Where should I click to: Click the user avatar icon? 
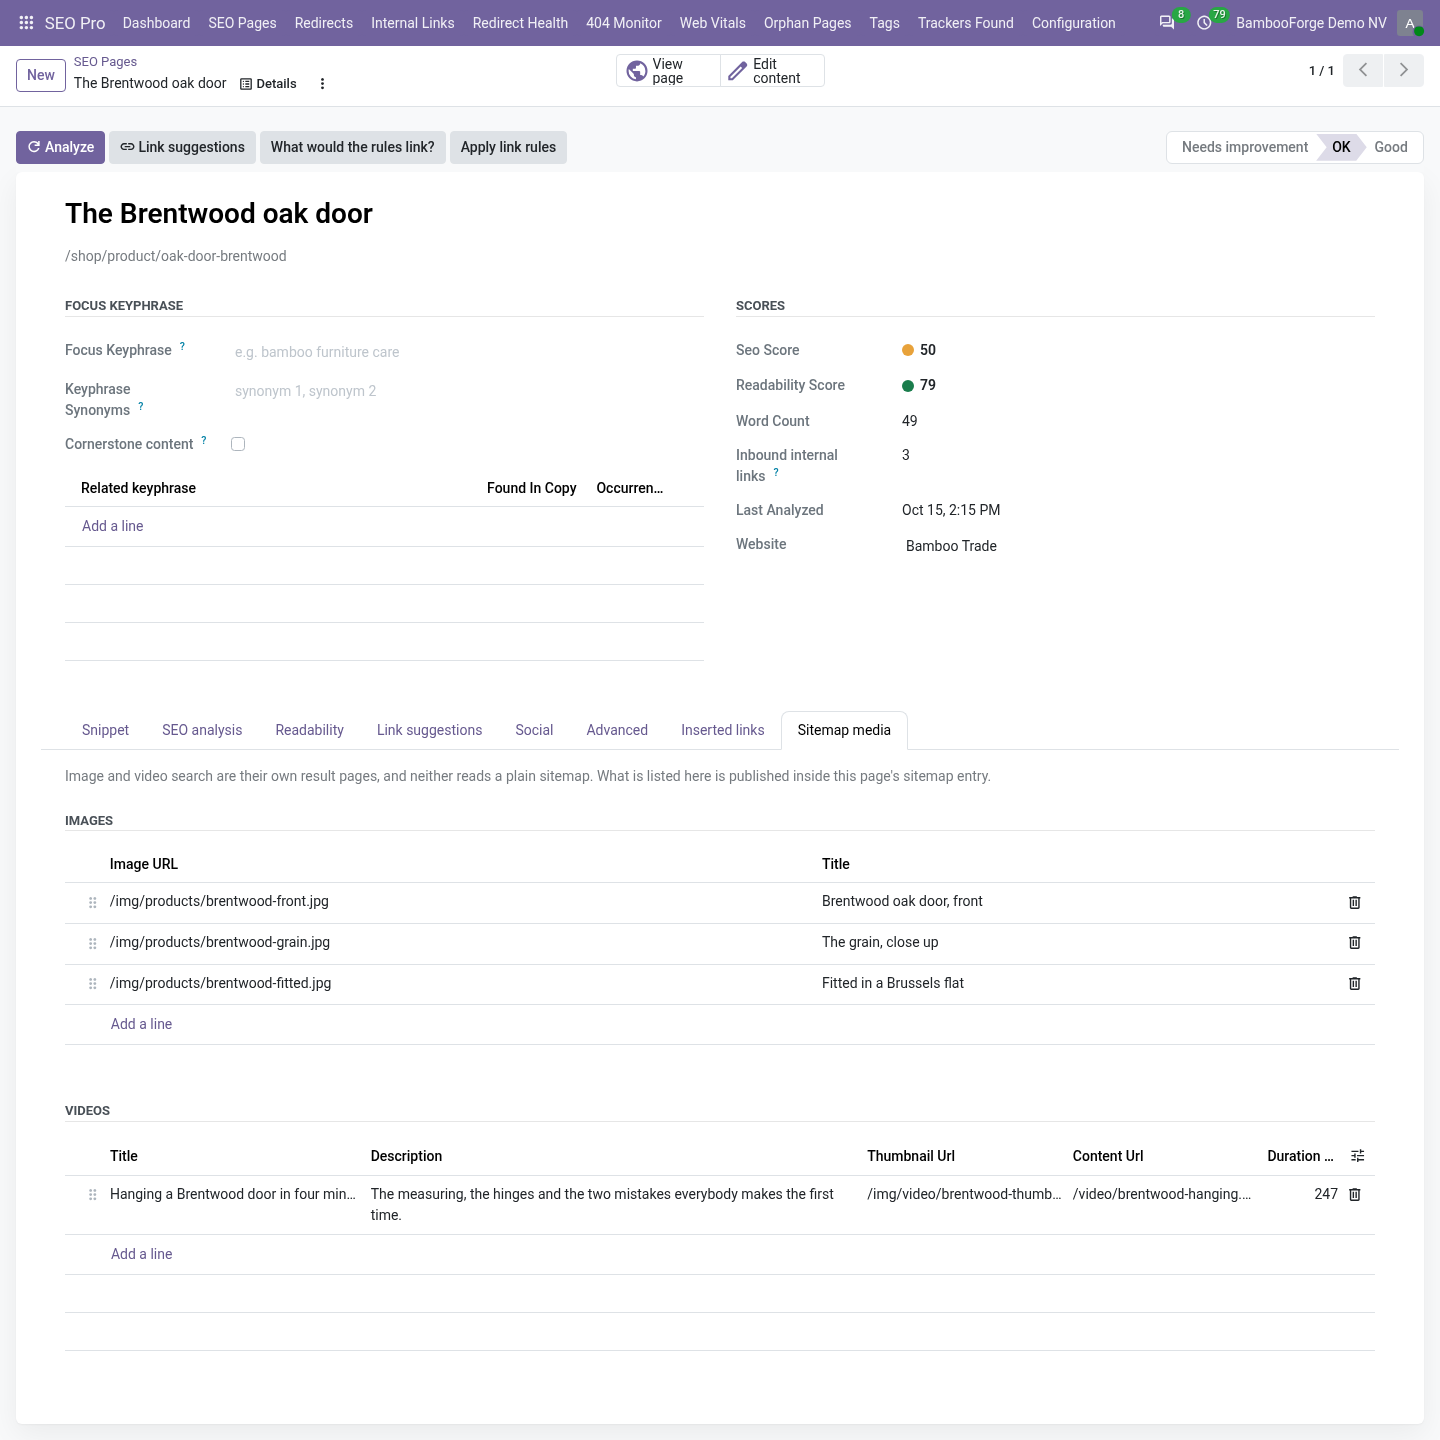tap(1410, 23)
